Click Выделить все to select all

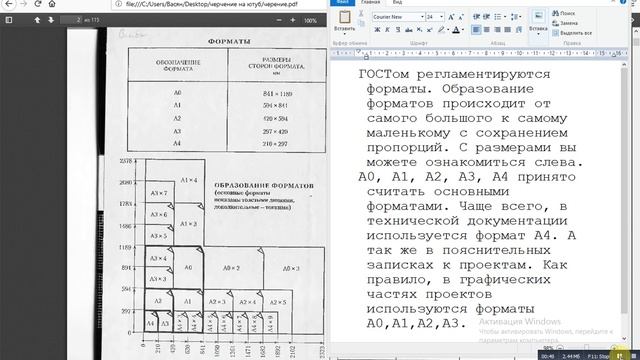572,33
